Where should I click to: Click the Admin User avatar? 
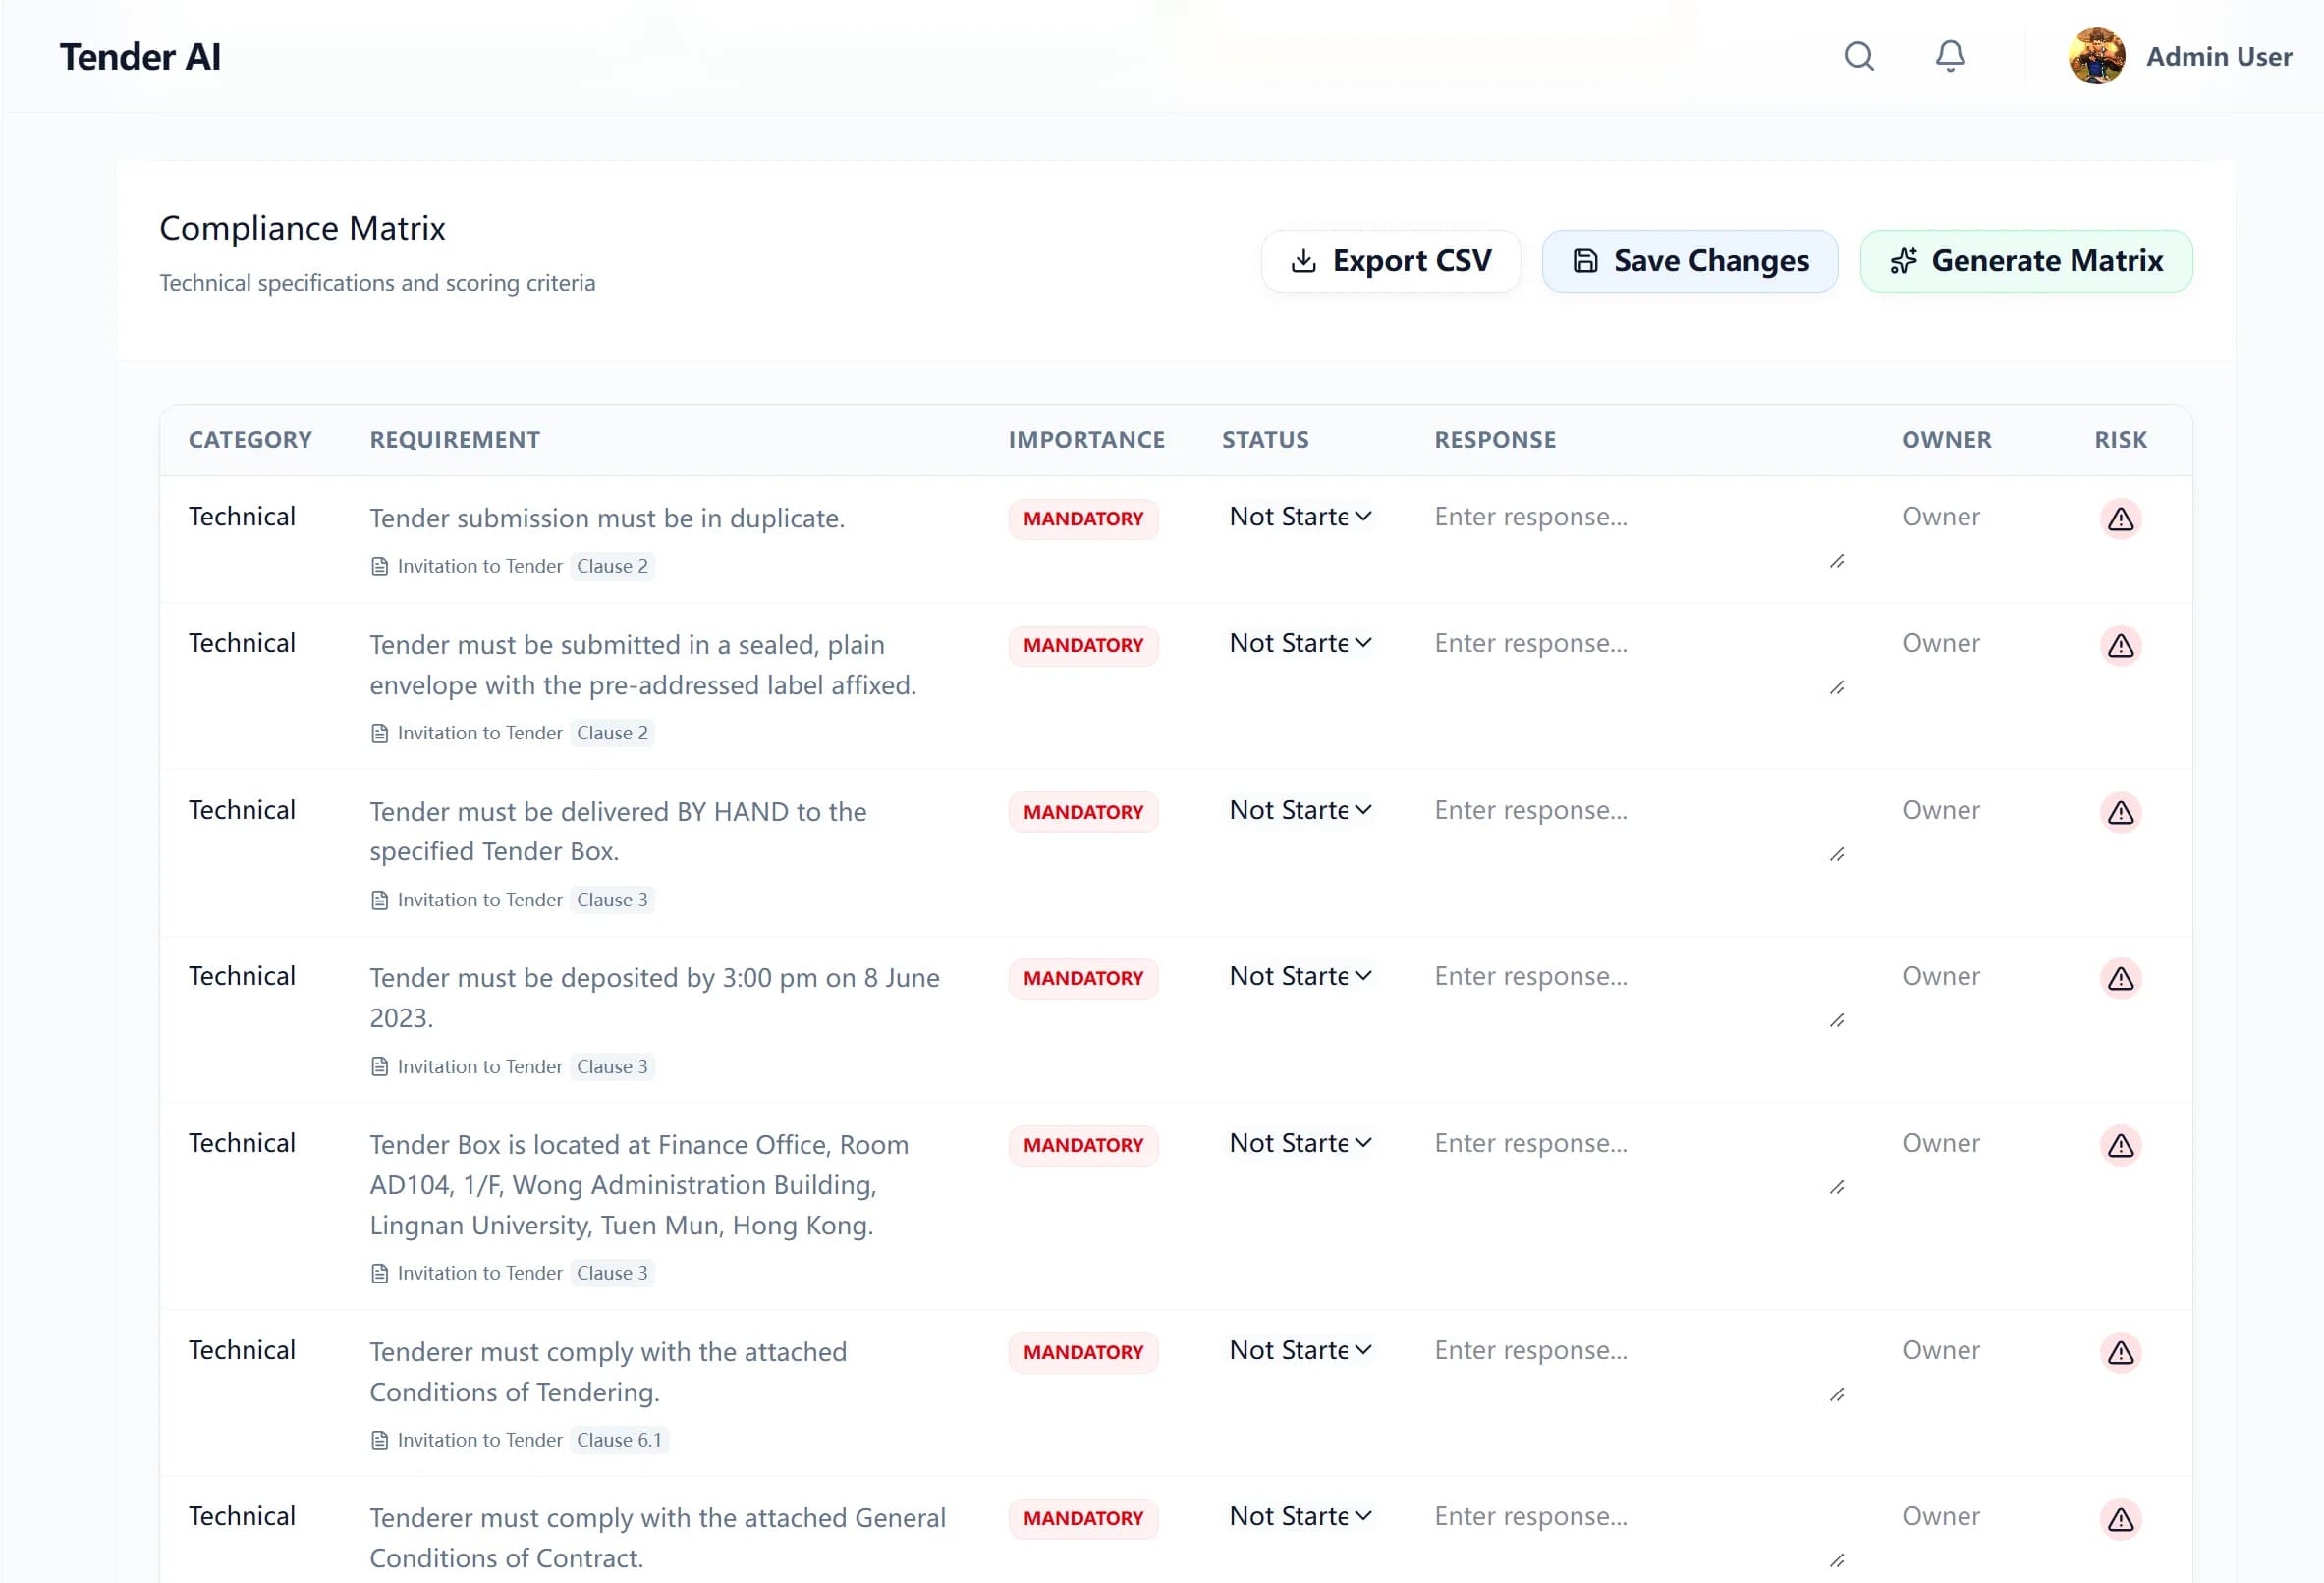click(2096, 56)
